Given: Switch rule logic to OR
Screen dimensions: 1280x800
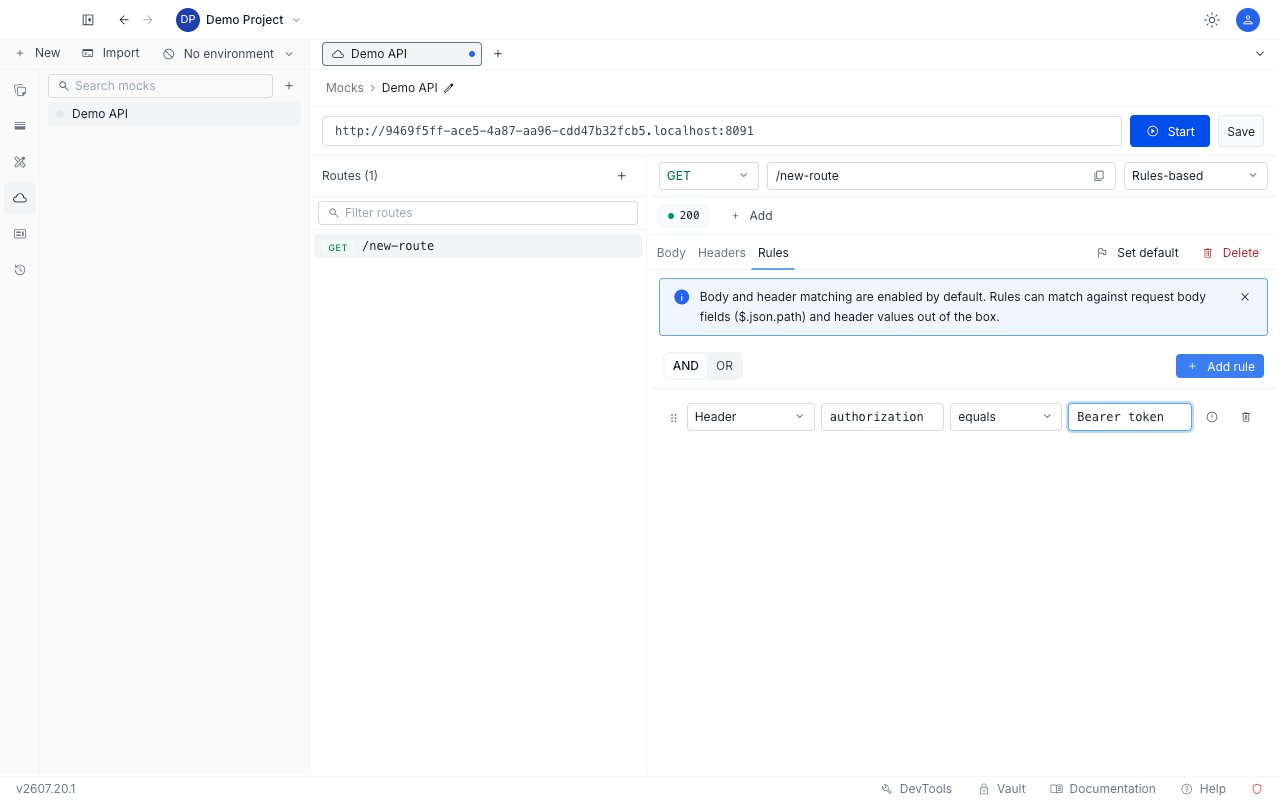Looking at the screenshot, I should click(x=724, y=366).
